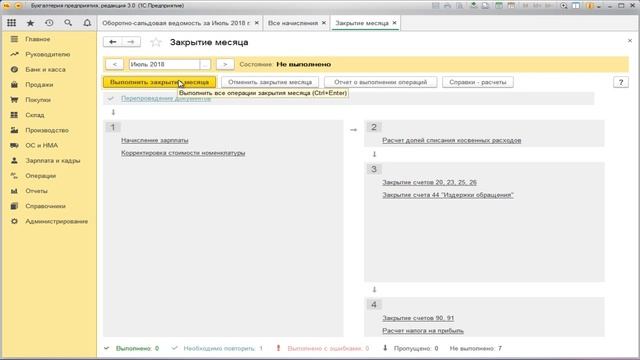Open ОС и НМА section
Image resolution: width=640 pixels, height=360 pixels.
pos(42,145)
